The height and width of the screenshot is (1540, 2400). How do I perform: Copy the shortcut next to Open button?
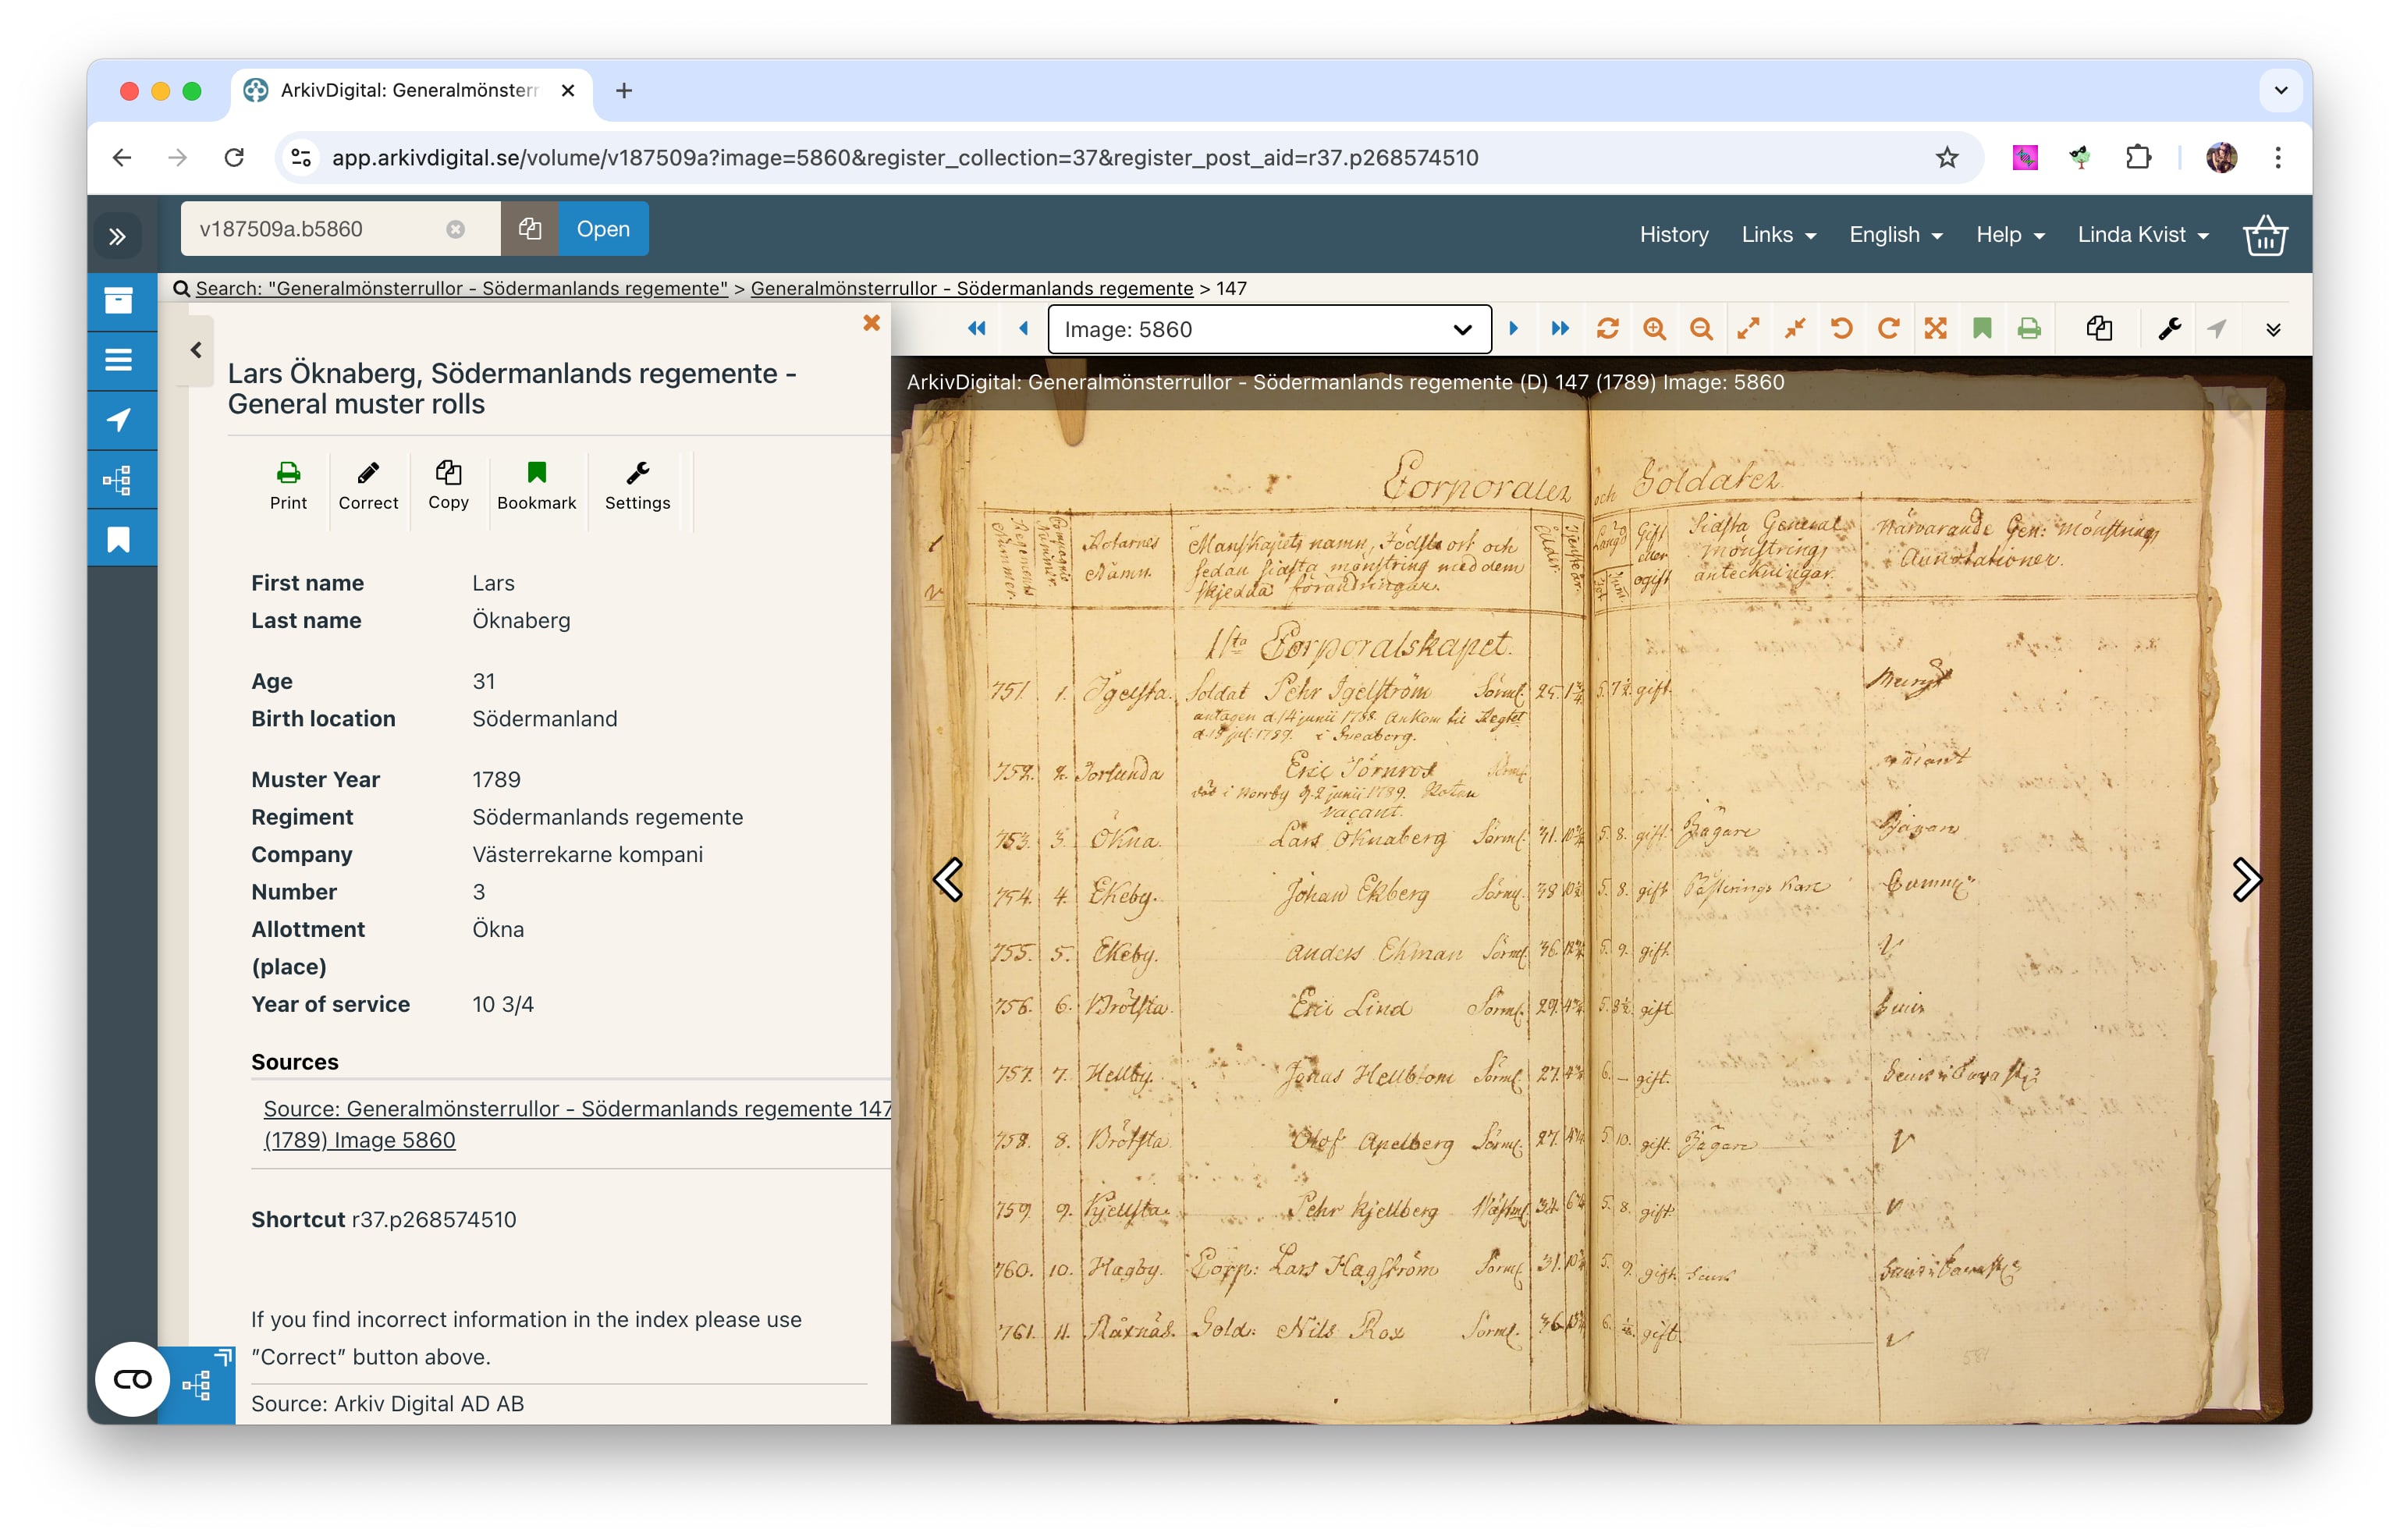(530, 229)
